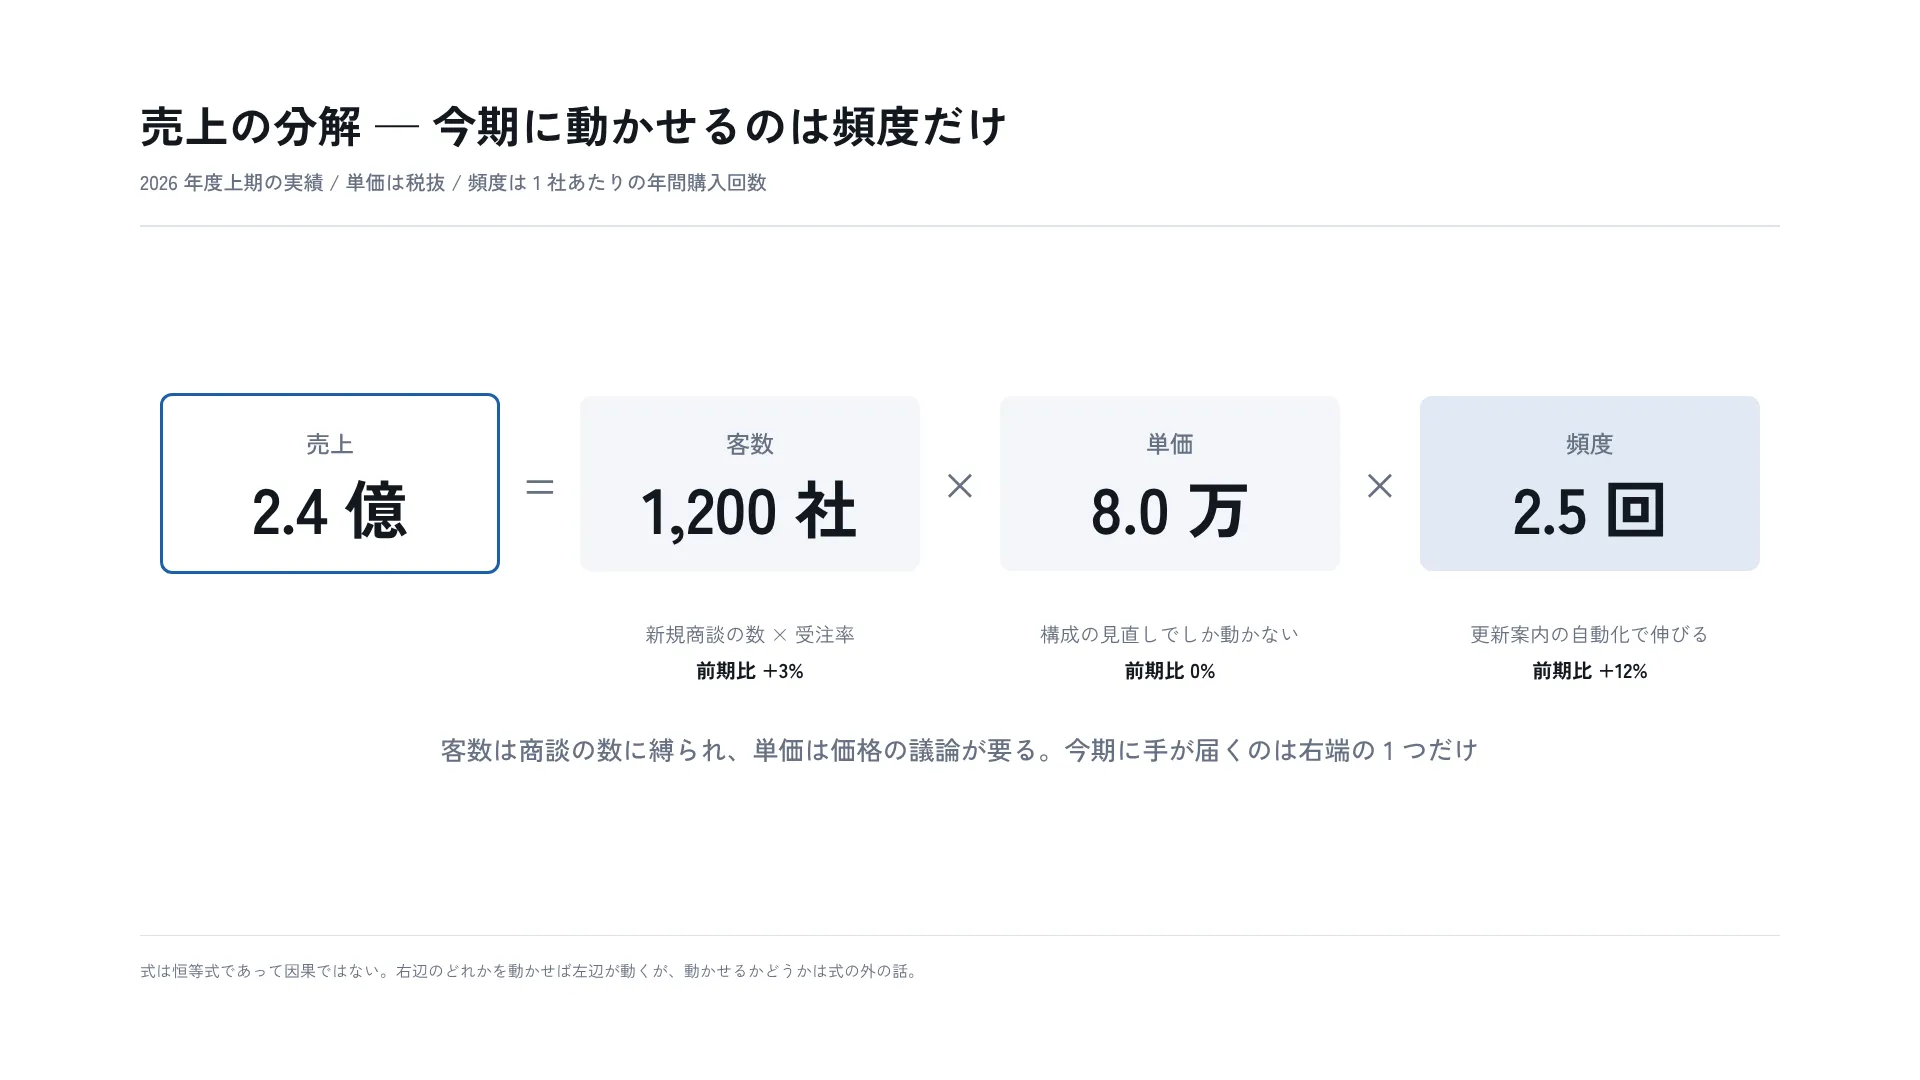Select the 客数 1,200 社 card
This screenshot has height=1080, width=1920.
pos(750,483)
